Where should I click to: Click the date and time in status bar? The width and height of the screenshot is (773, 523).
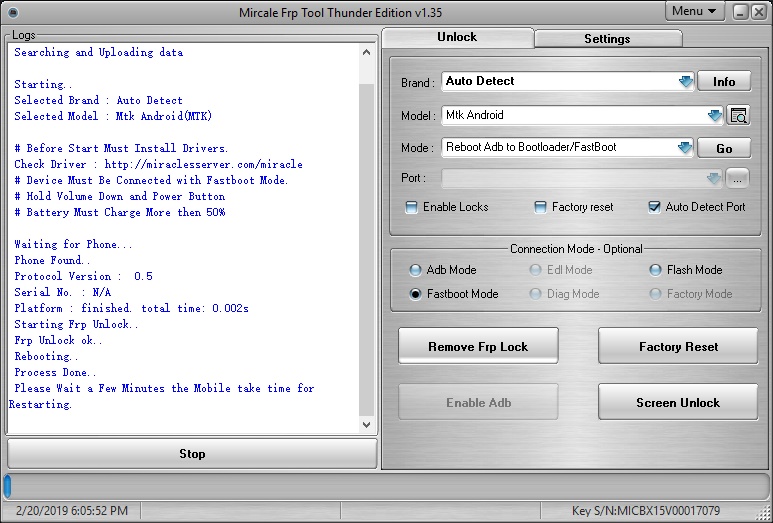pos(72,511)
